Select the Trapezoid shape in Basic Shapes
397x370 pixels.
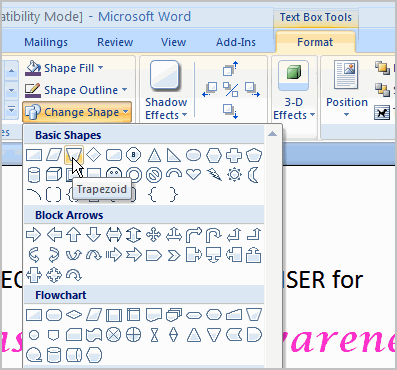(74, 155)
